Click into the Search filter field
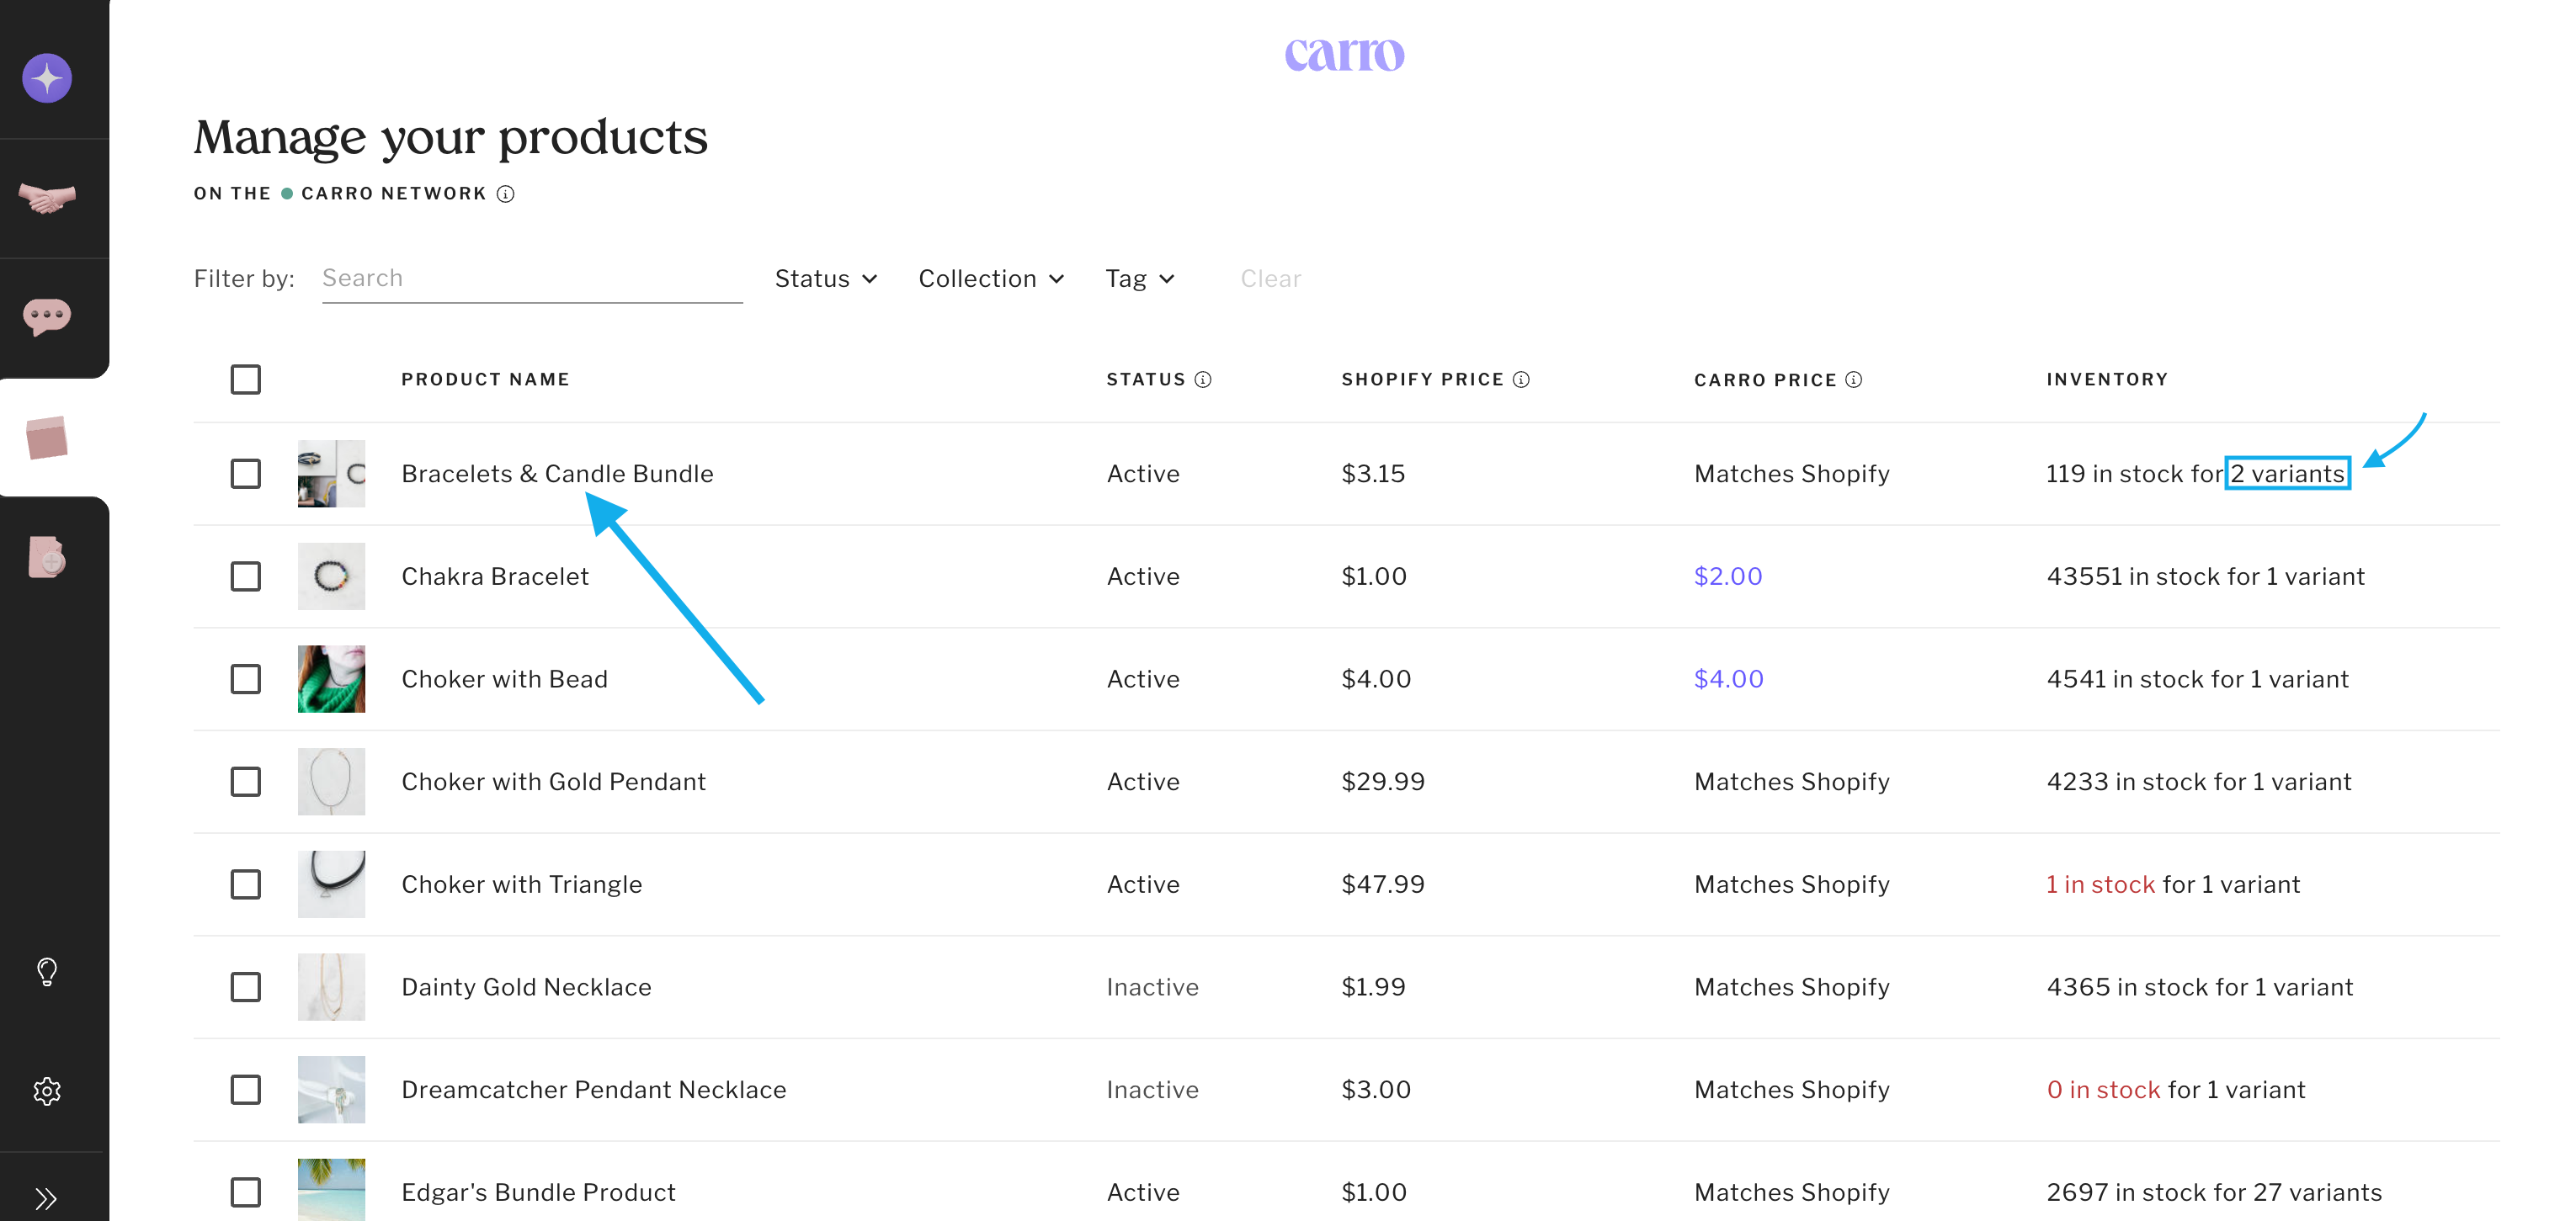 tap(531, 279)
